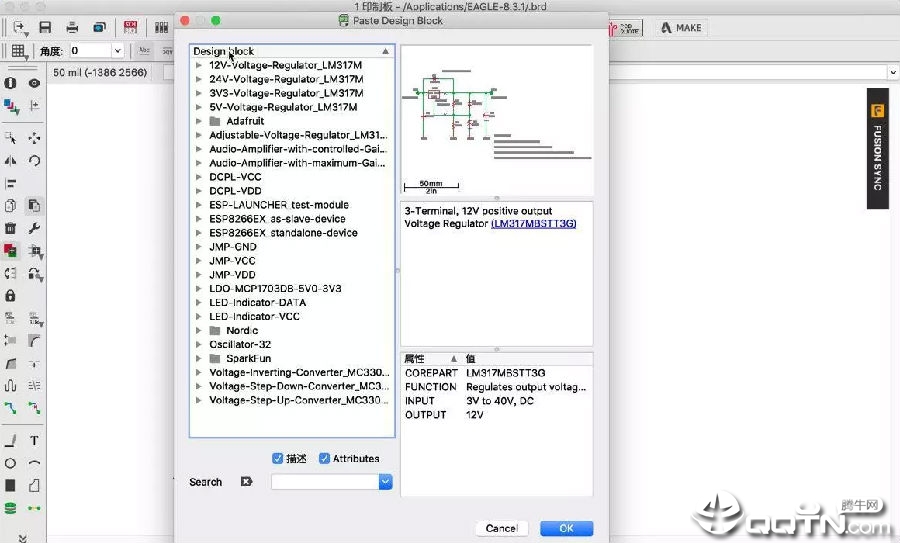900x543 pixels.
Task: Open the Fusion Sync side panel
Action: (x=878, y=148)
